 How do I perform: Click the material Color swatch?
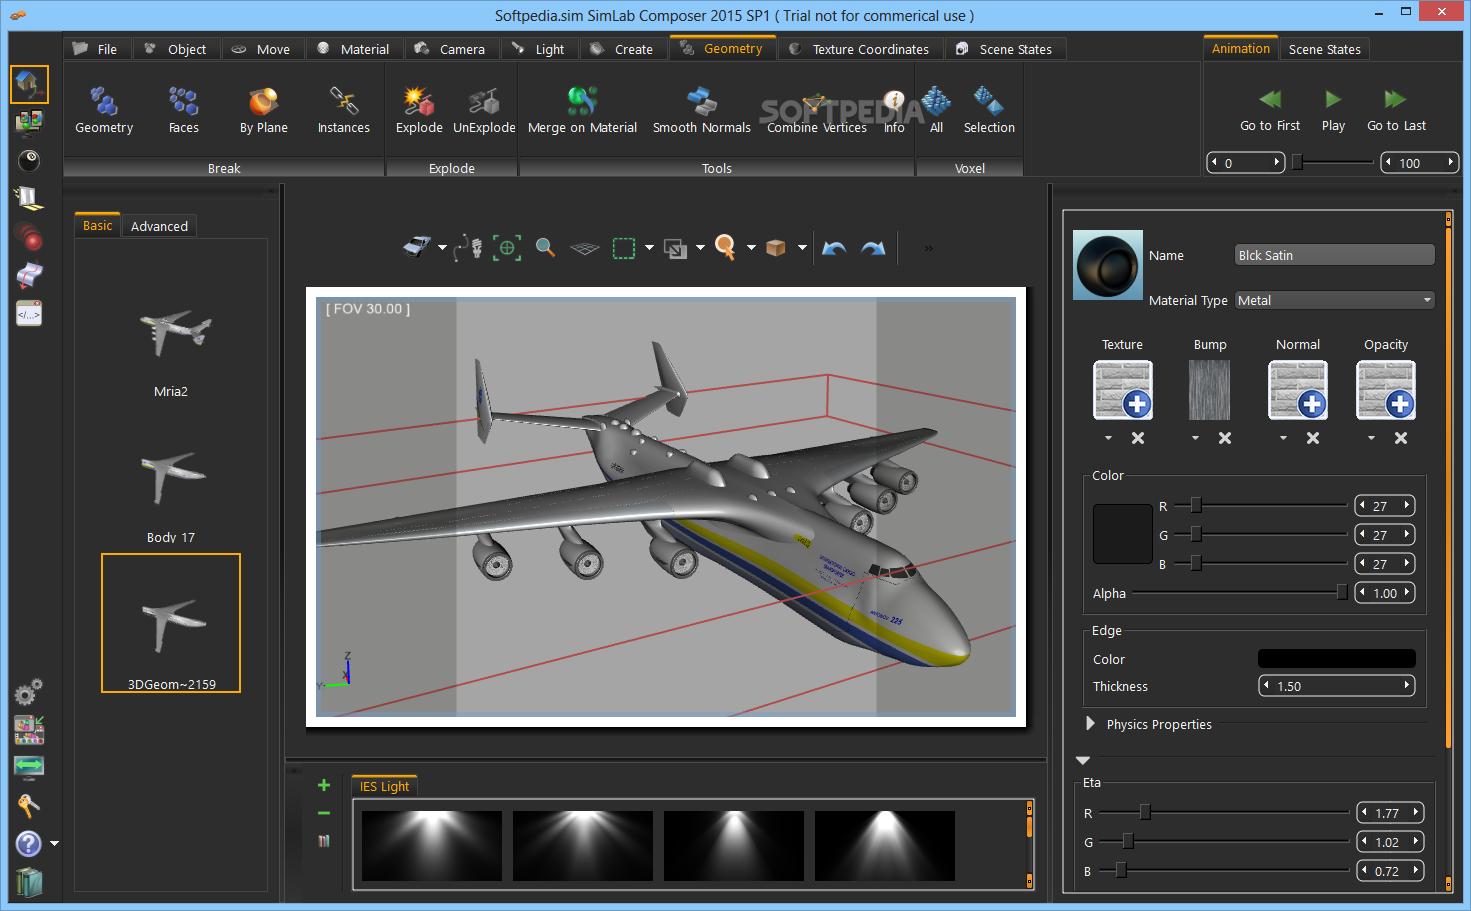click(x=1123, y=534)
